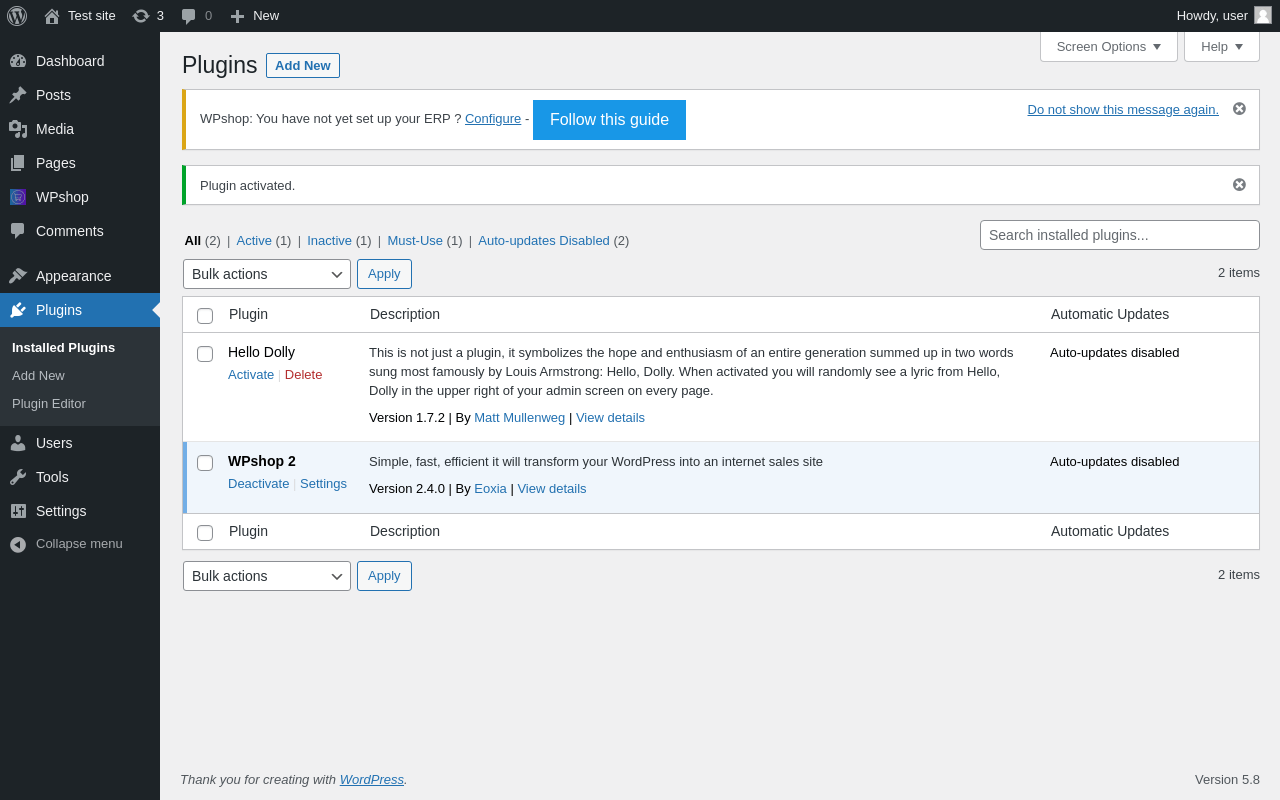1280x800 pixels.
Task: Click the plus icon for New content
Action: tap(237, 16)
